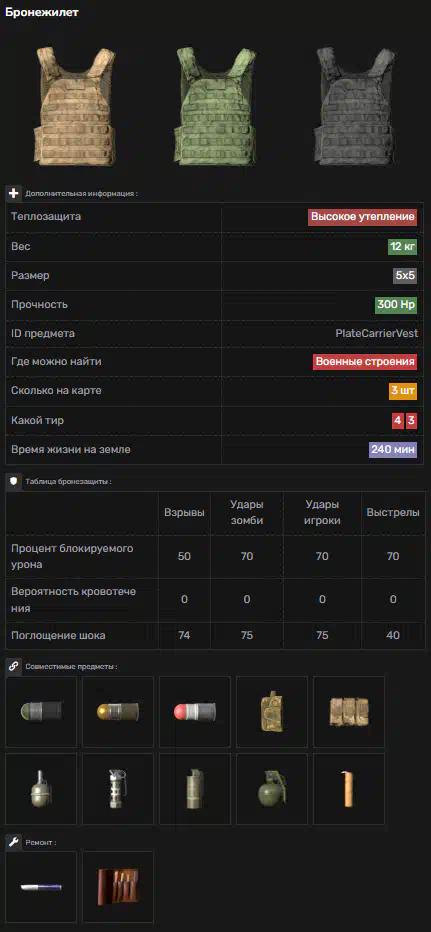Click the Высокое утепление badge
The image size is (431, 932).
(x=363, y=217)
